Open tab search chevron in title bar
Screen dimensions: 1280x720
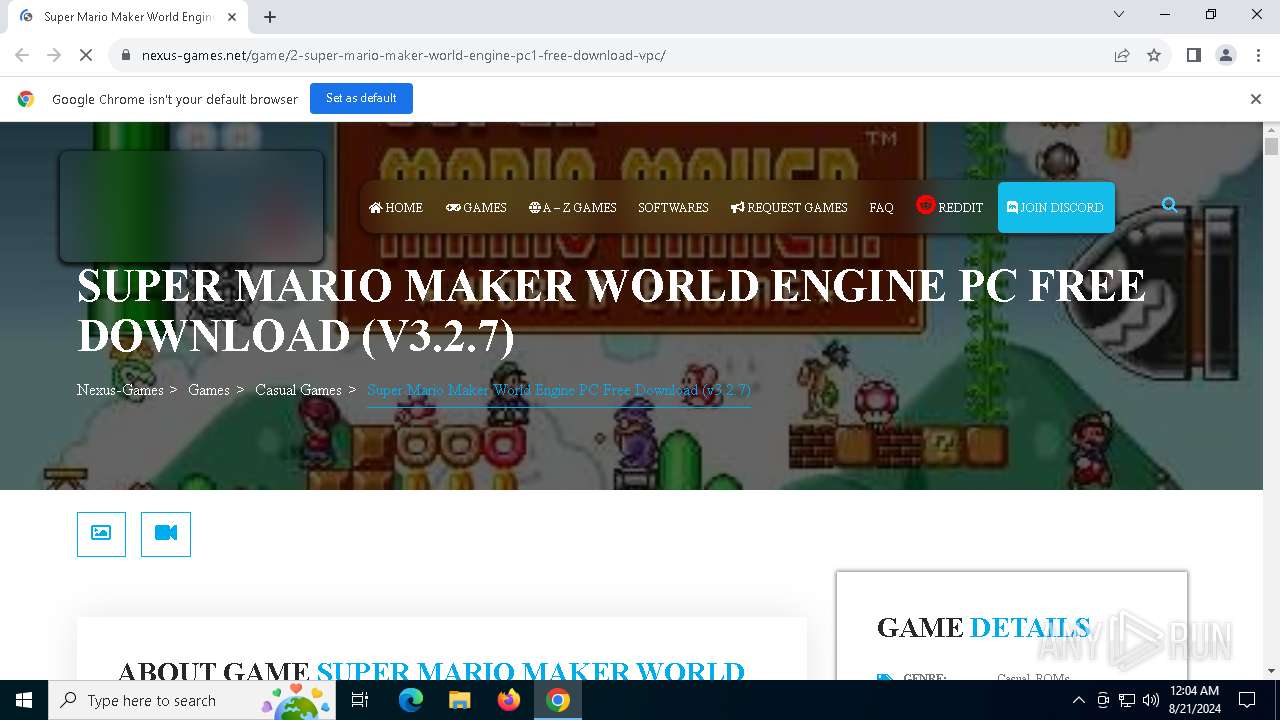(x=1119, y=14)
